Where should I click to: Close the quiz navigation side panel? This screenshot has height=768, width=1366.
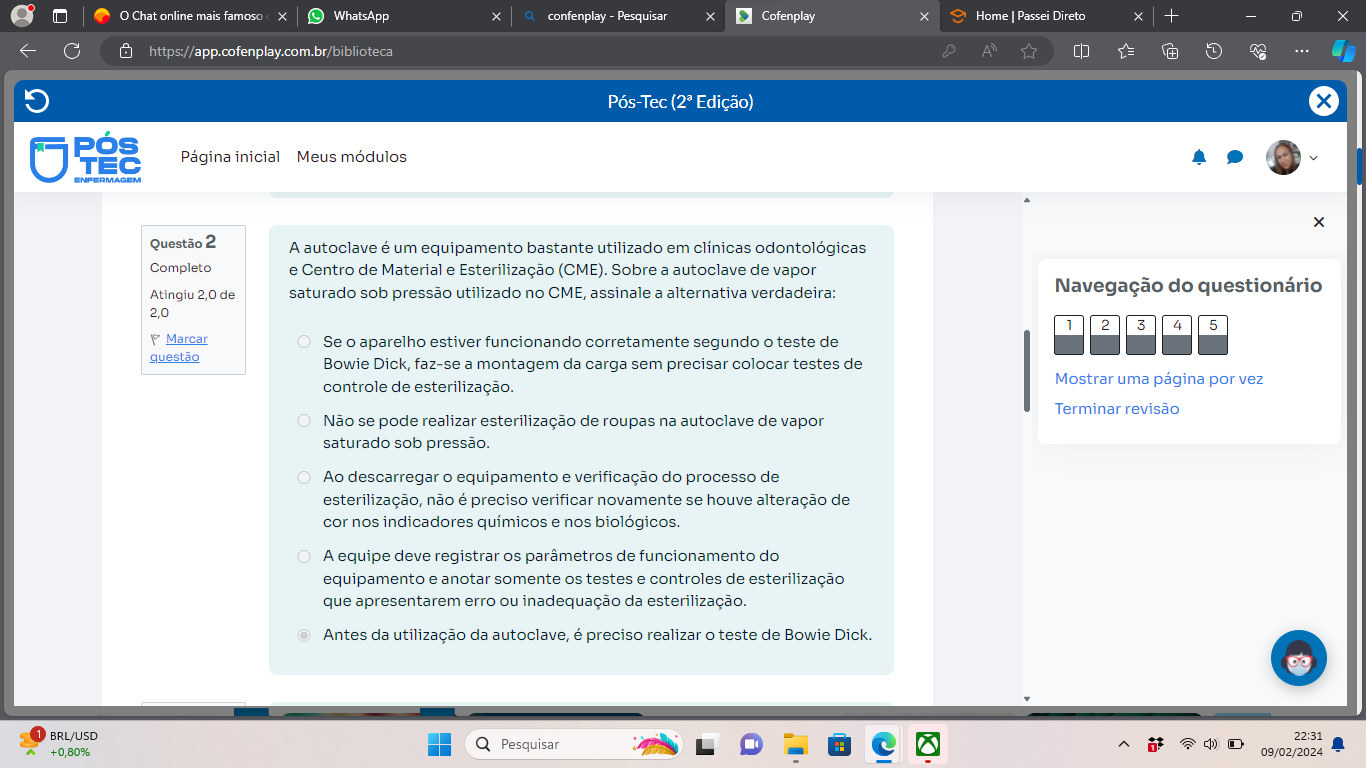tap(1318, 222)
